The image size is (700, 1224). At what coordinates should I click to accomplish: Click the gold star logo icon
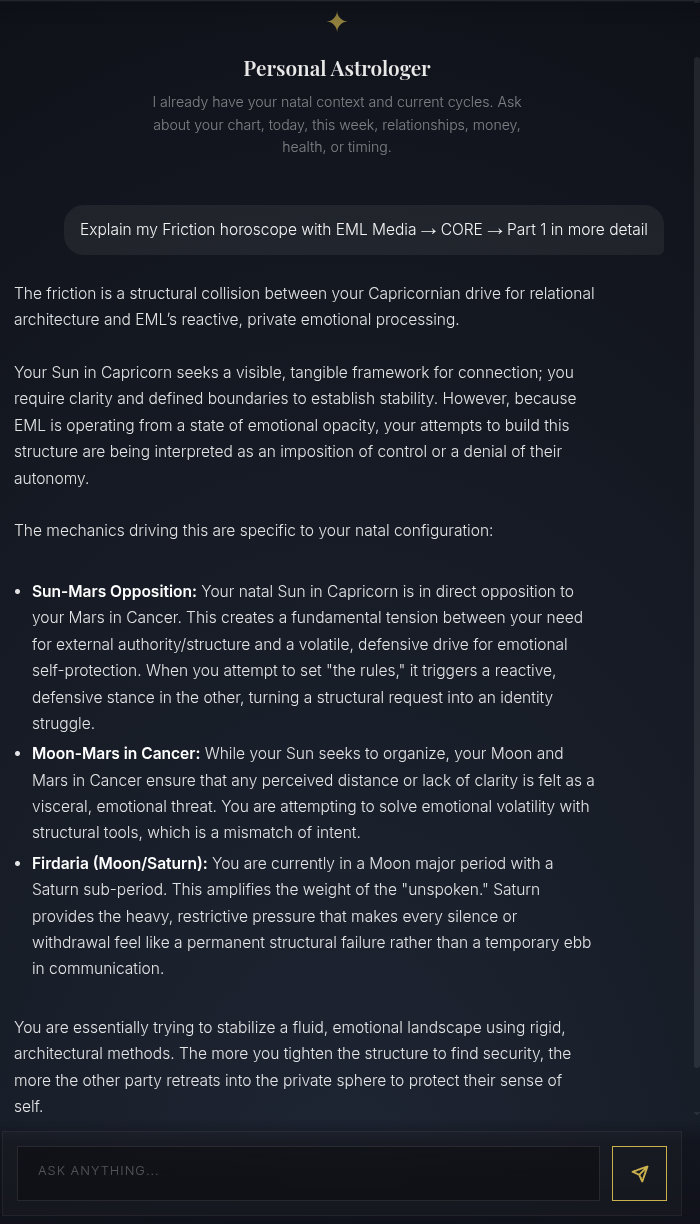[337, 21]
